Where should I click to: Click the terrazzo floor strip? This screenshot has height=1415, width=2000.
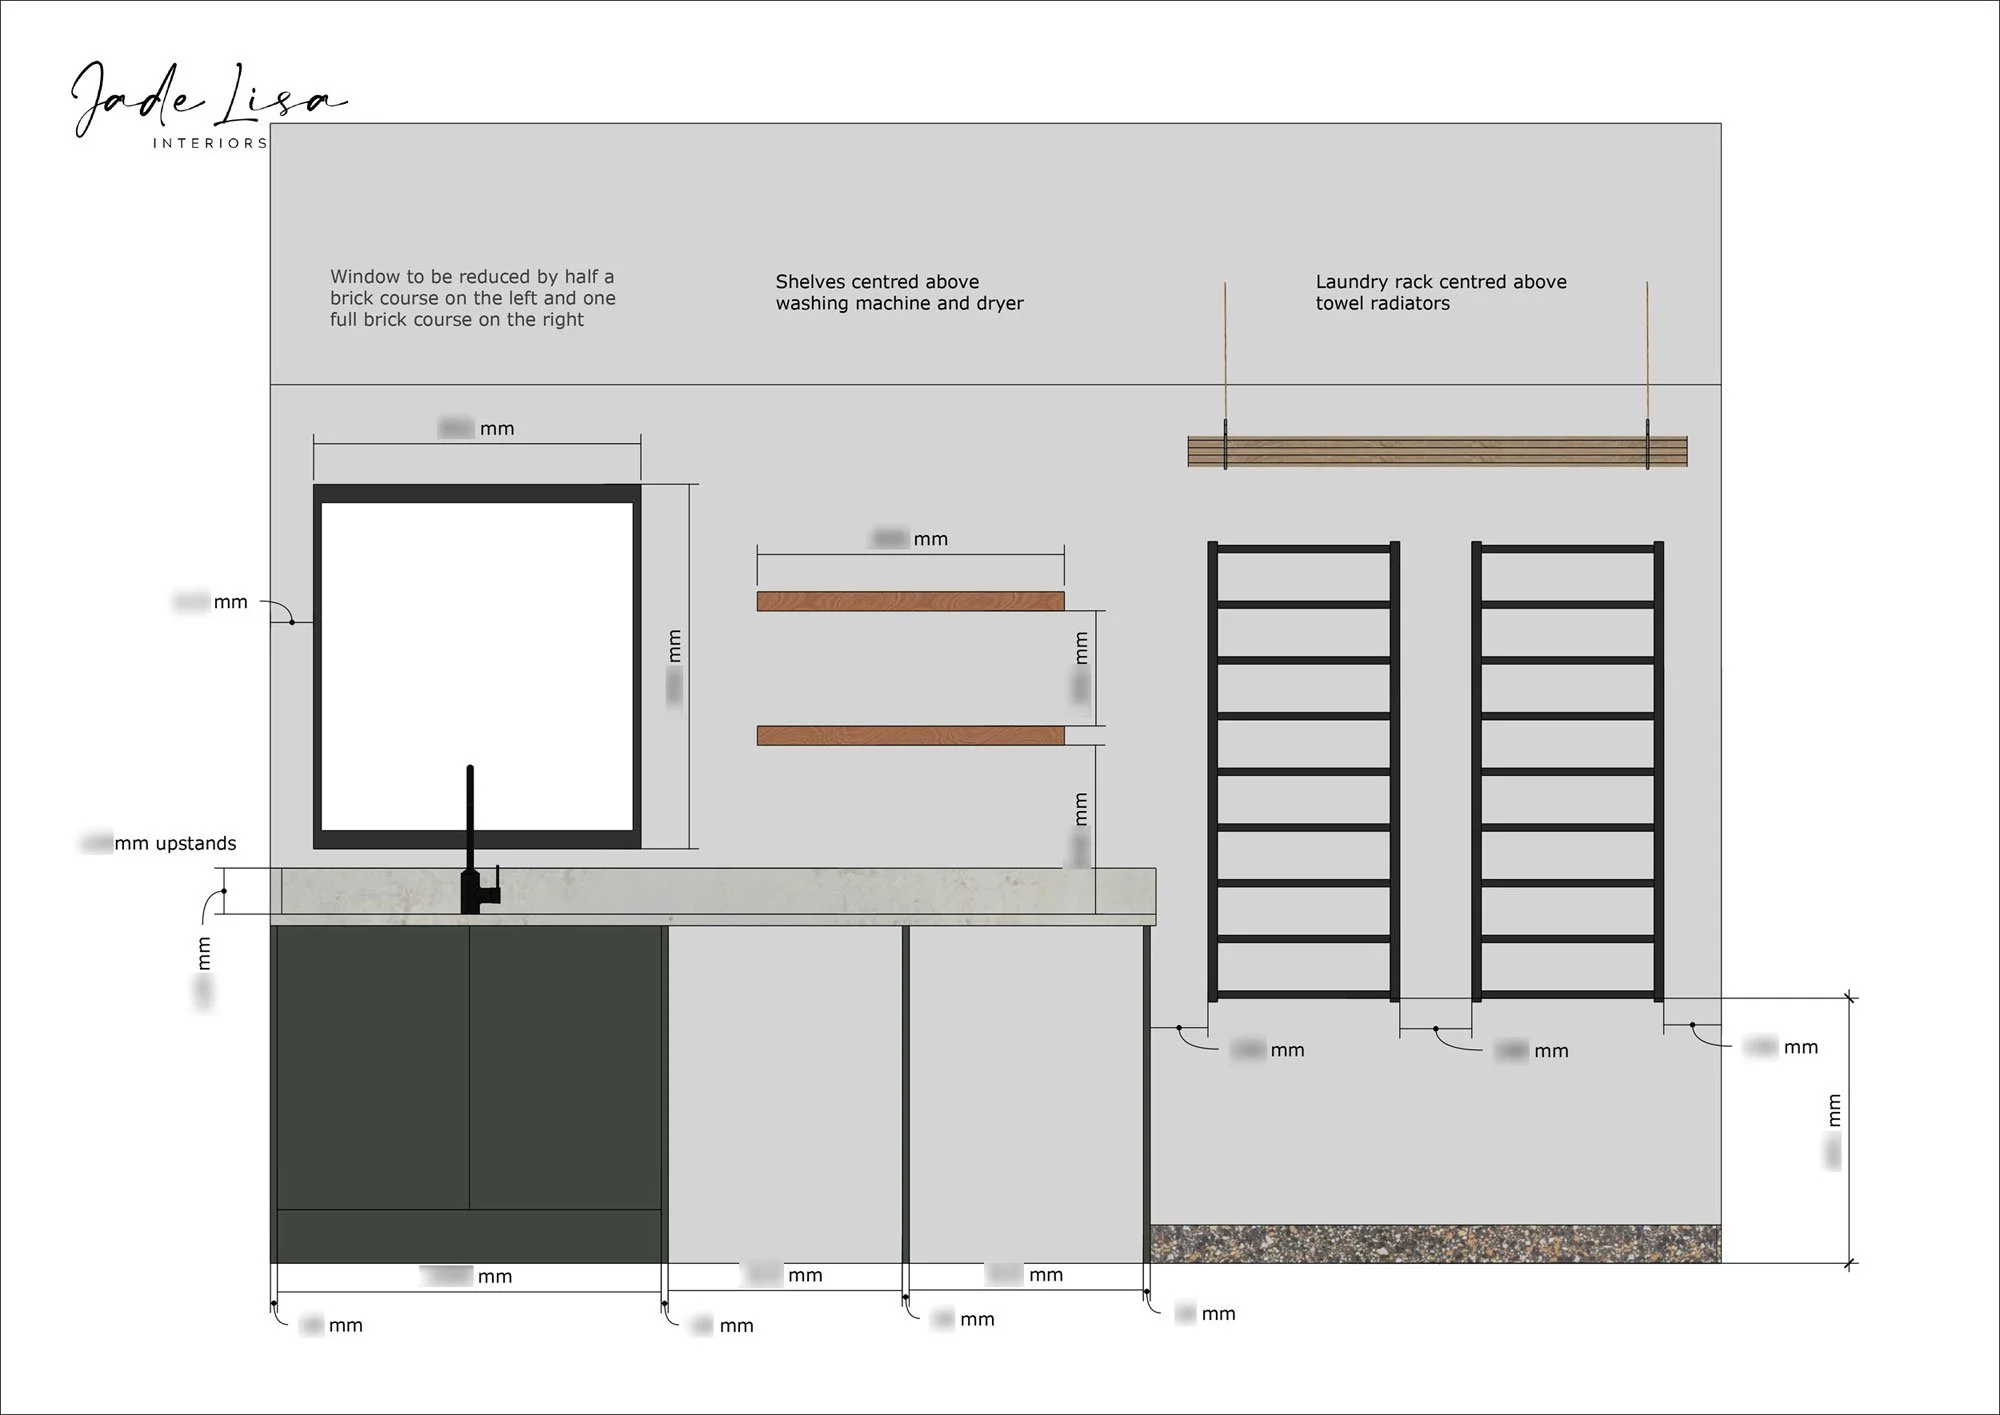[1435, 1243]
